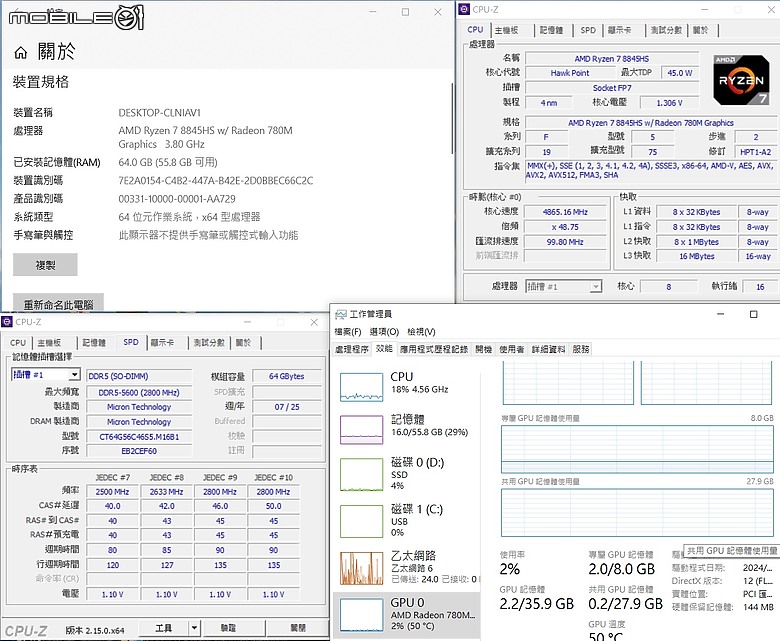
Task: Click the 關閉 button in CPU-Z
Action: [298, 628]
